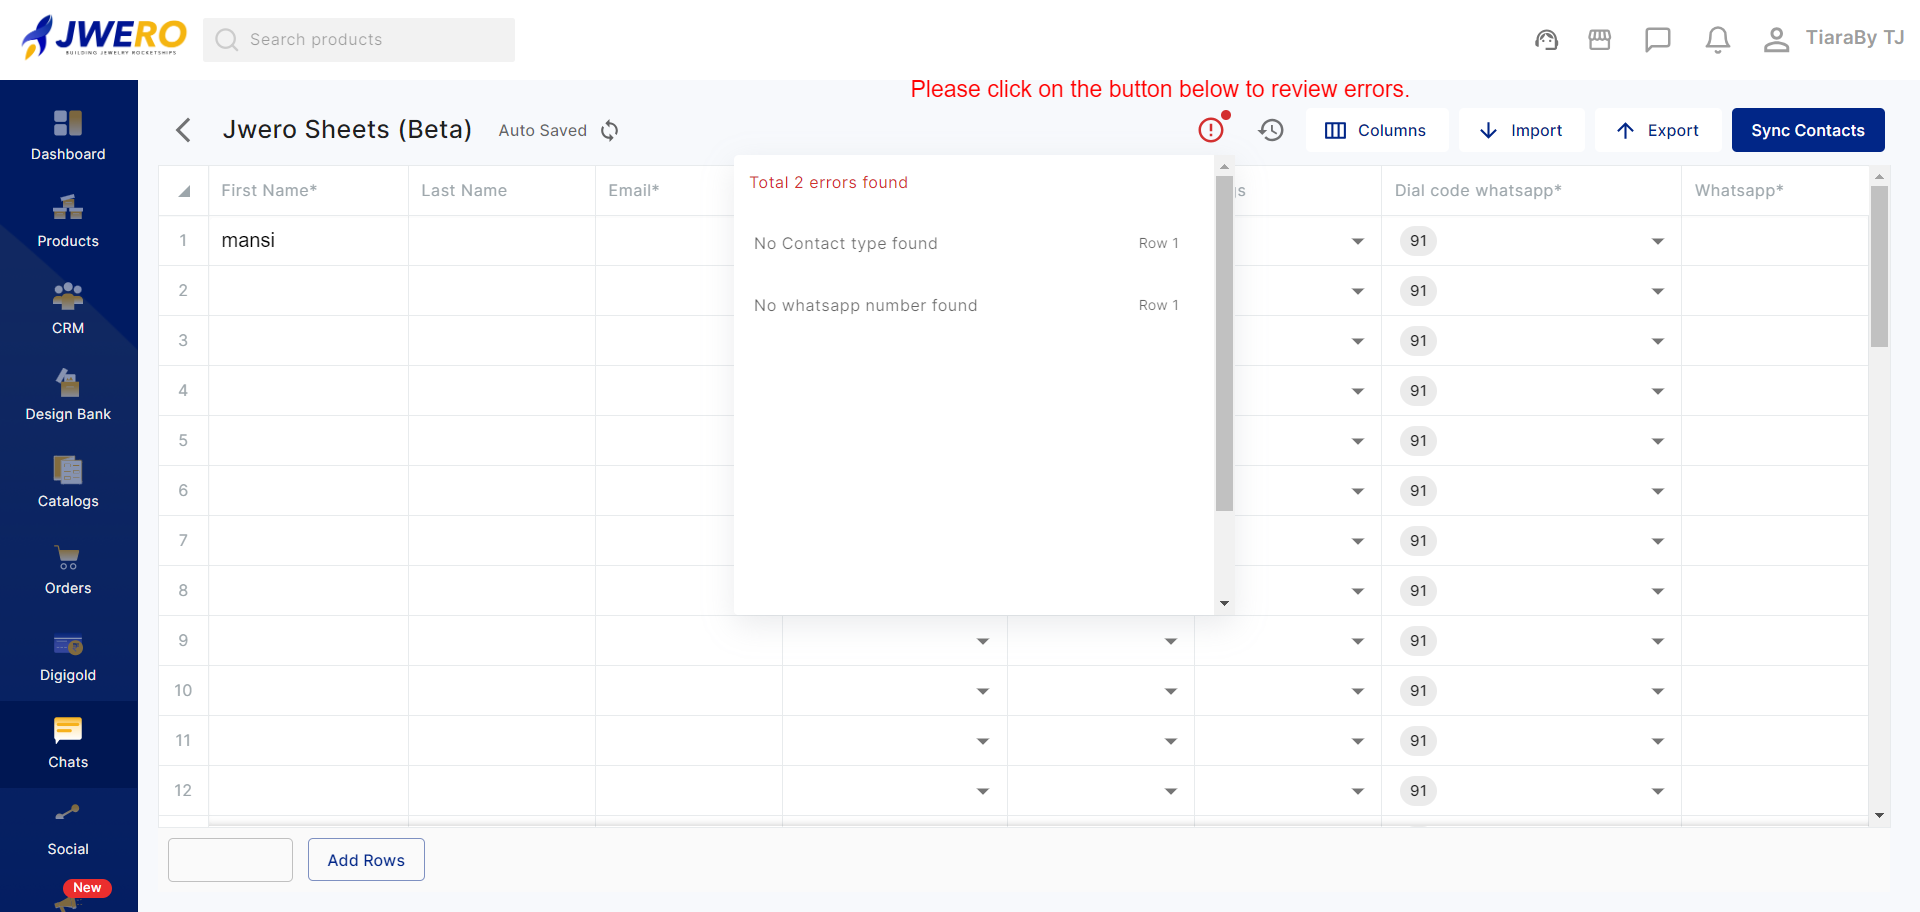
Task: Click the Sync Contacts button
Action: pos(1807,130)
